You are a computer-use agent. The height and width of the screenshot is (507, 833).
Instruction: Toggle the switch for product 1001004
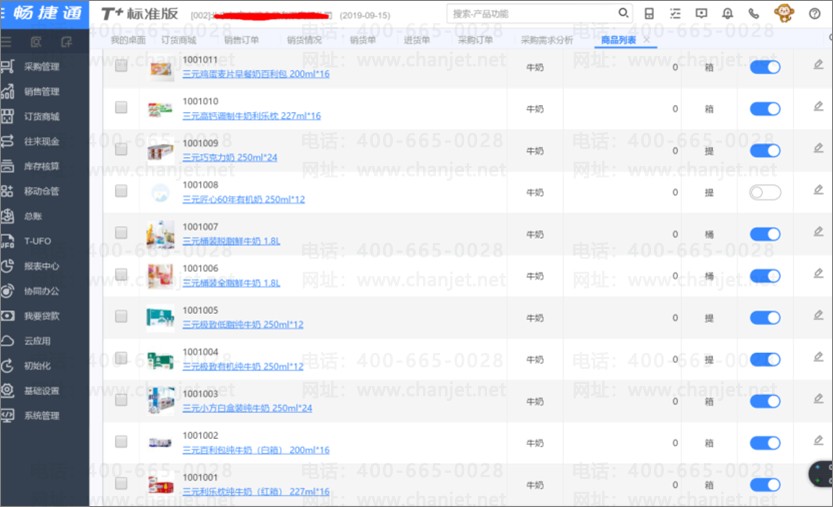(765, 359)
